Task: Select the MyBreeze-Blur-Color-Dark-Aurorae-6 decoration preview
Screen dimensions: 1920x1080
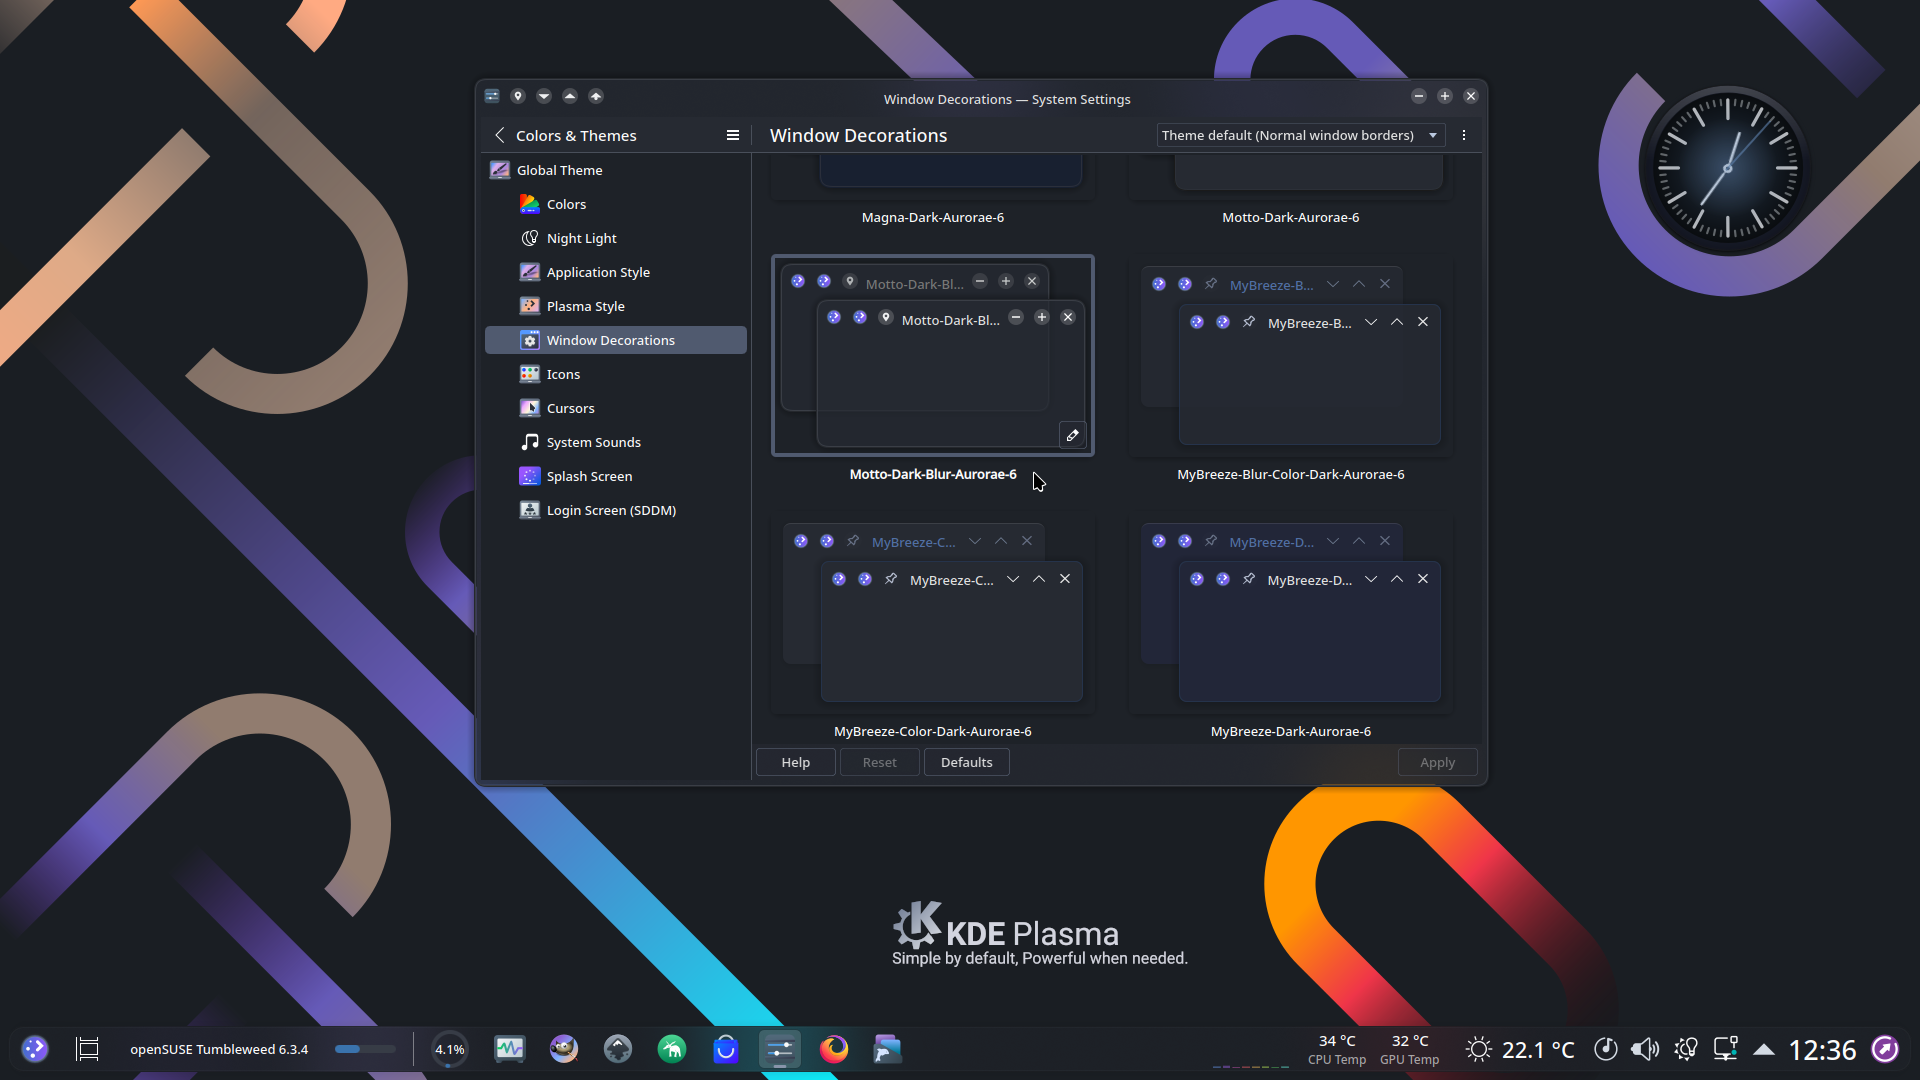Action: point(1291,356)
